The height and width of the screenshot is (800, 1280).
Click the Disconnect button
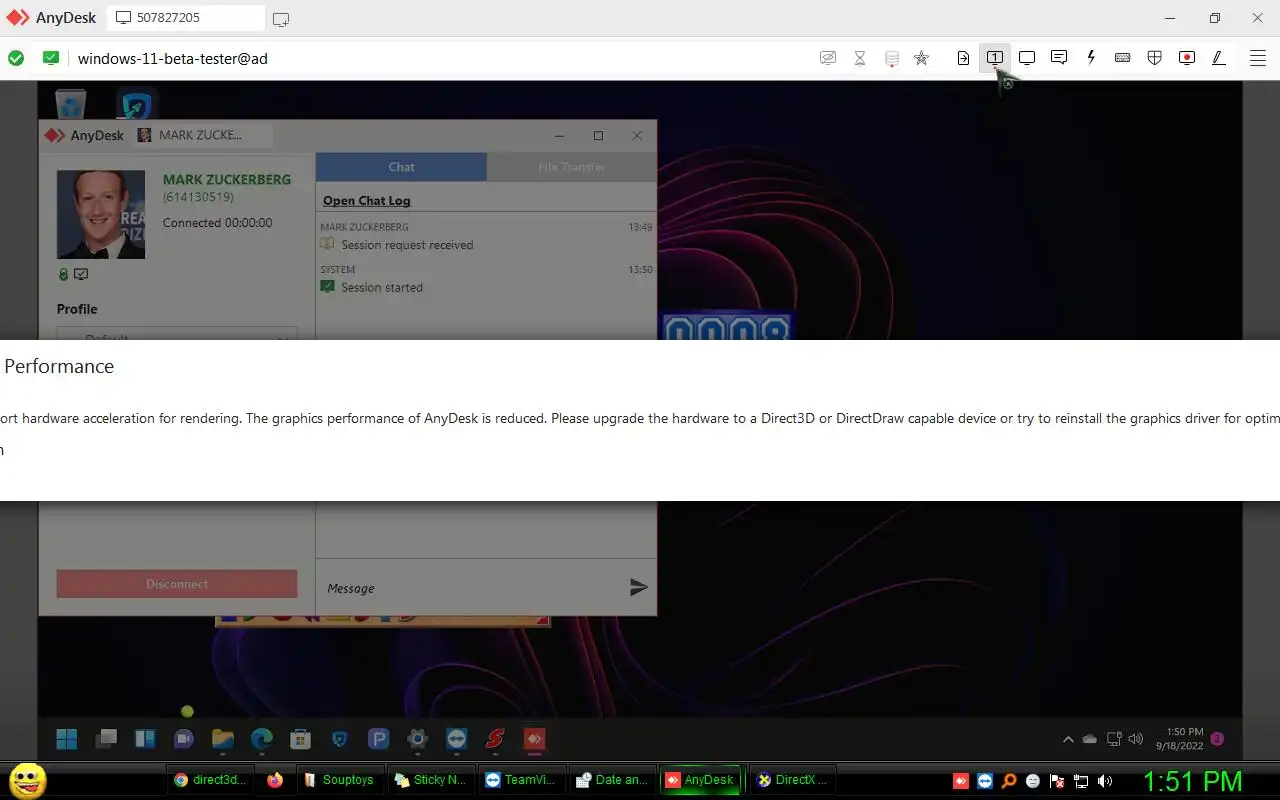click(x=177, y=584)
